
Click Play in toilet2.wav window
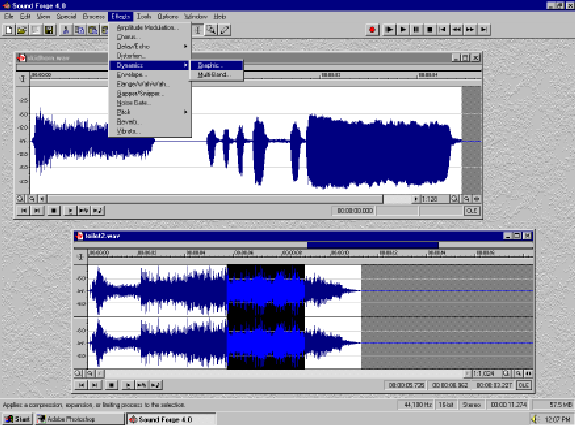(128, 385)
